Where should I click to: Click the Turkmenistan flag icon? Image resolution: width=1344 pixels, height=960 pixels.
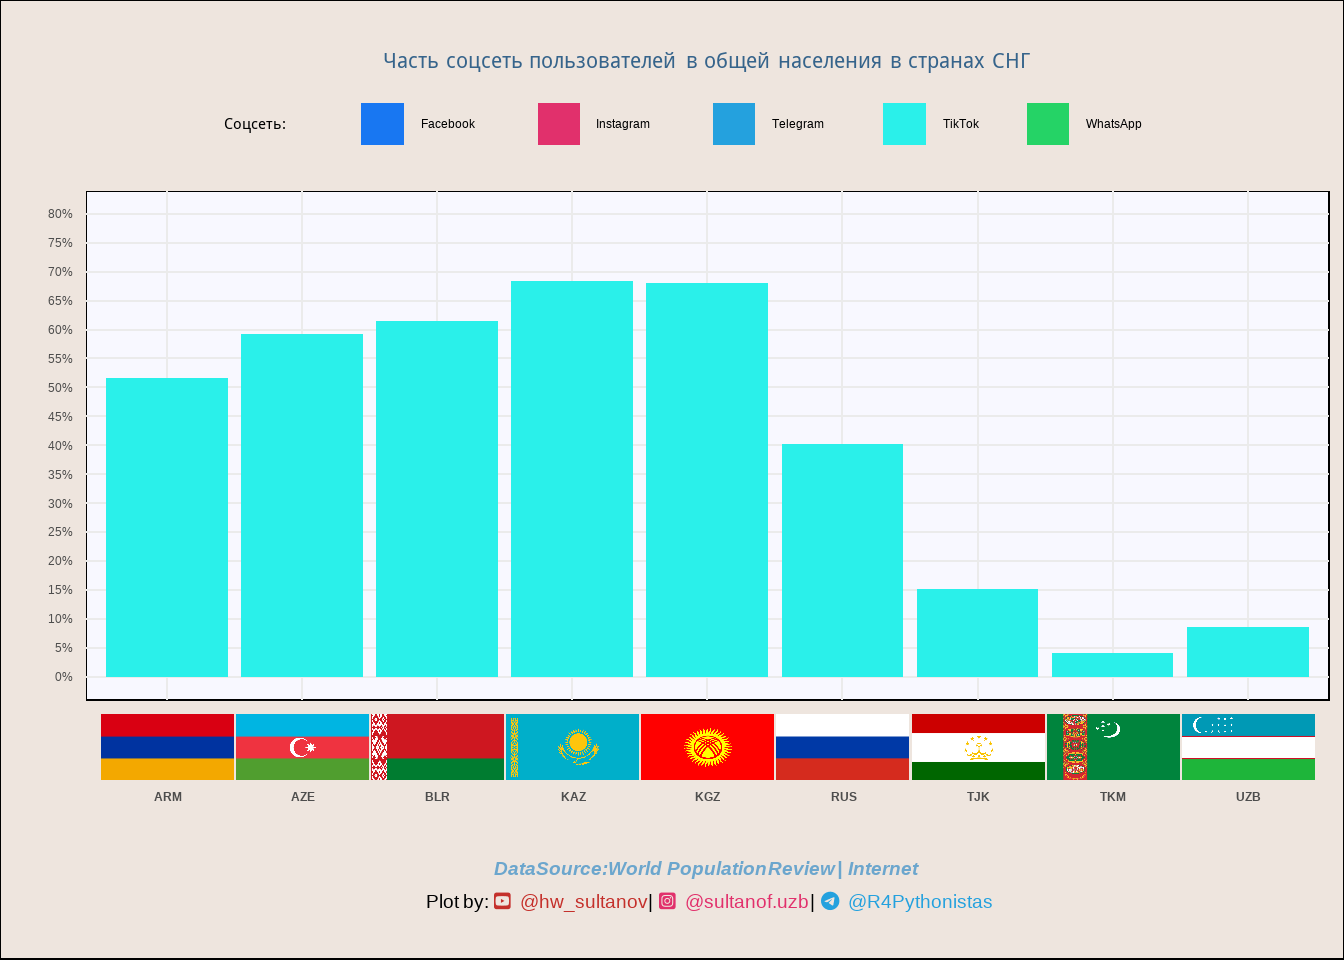click(1113, 747)
